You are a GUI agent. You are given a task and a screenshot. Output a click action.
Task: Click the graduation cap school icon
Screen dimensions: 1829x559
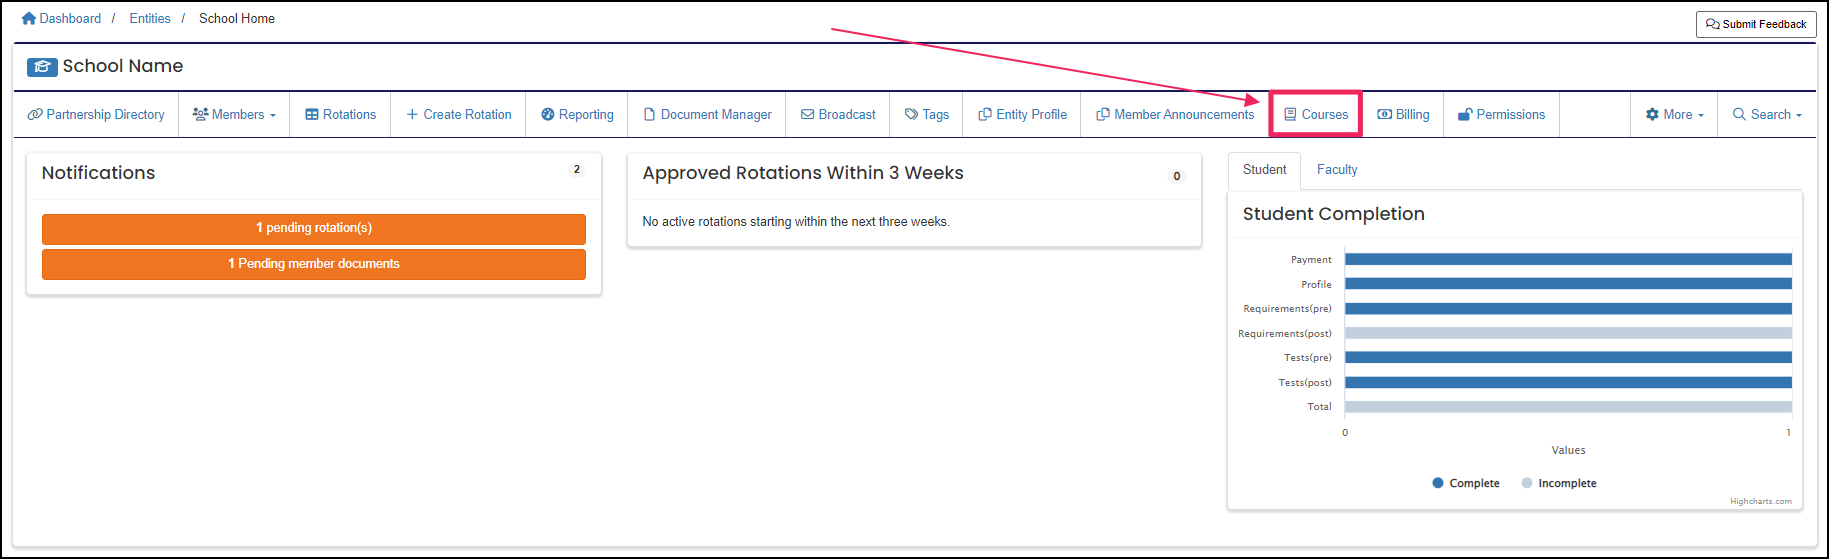point(42,66)
